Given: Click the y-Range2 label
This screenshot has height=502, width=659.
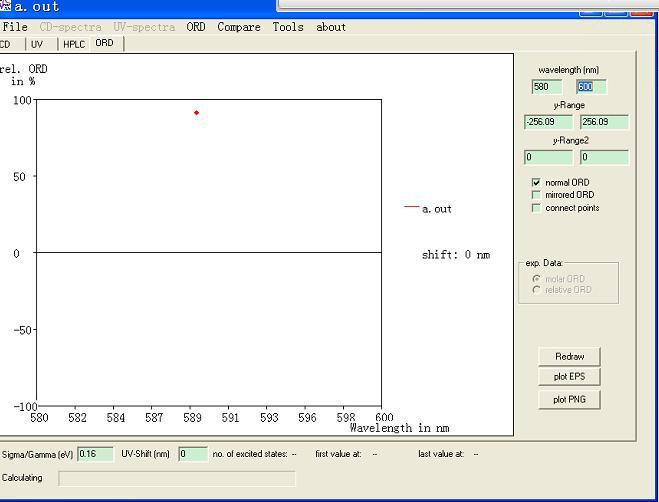Looking at the screenshot, I should click(571, 140).
